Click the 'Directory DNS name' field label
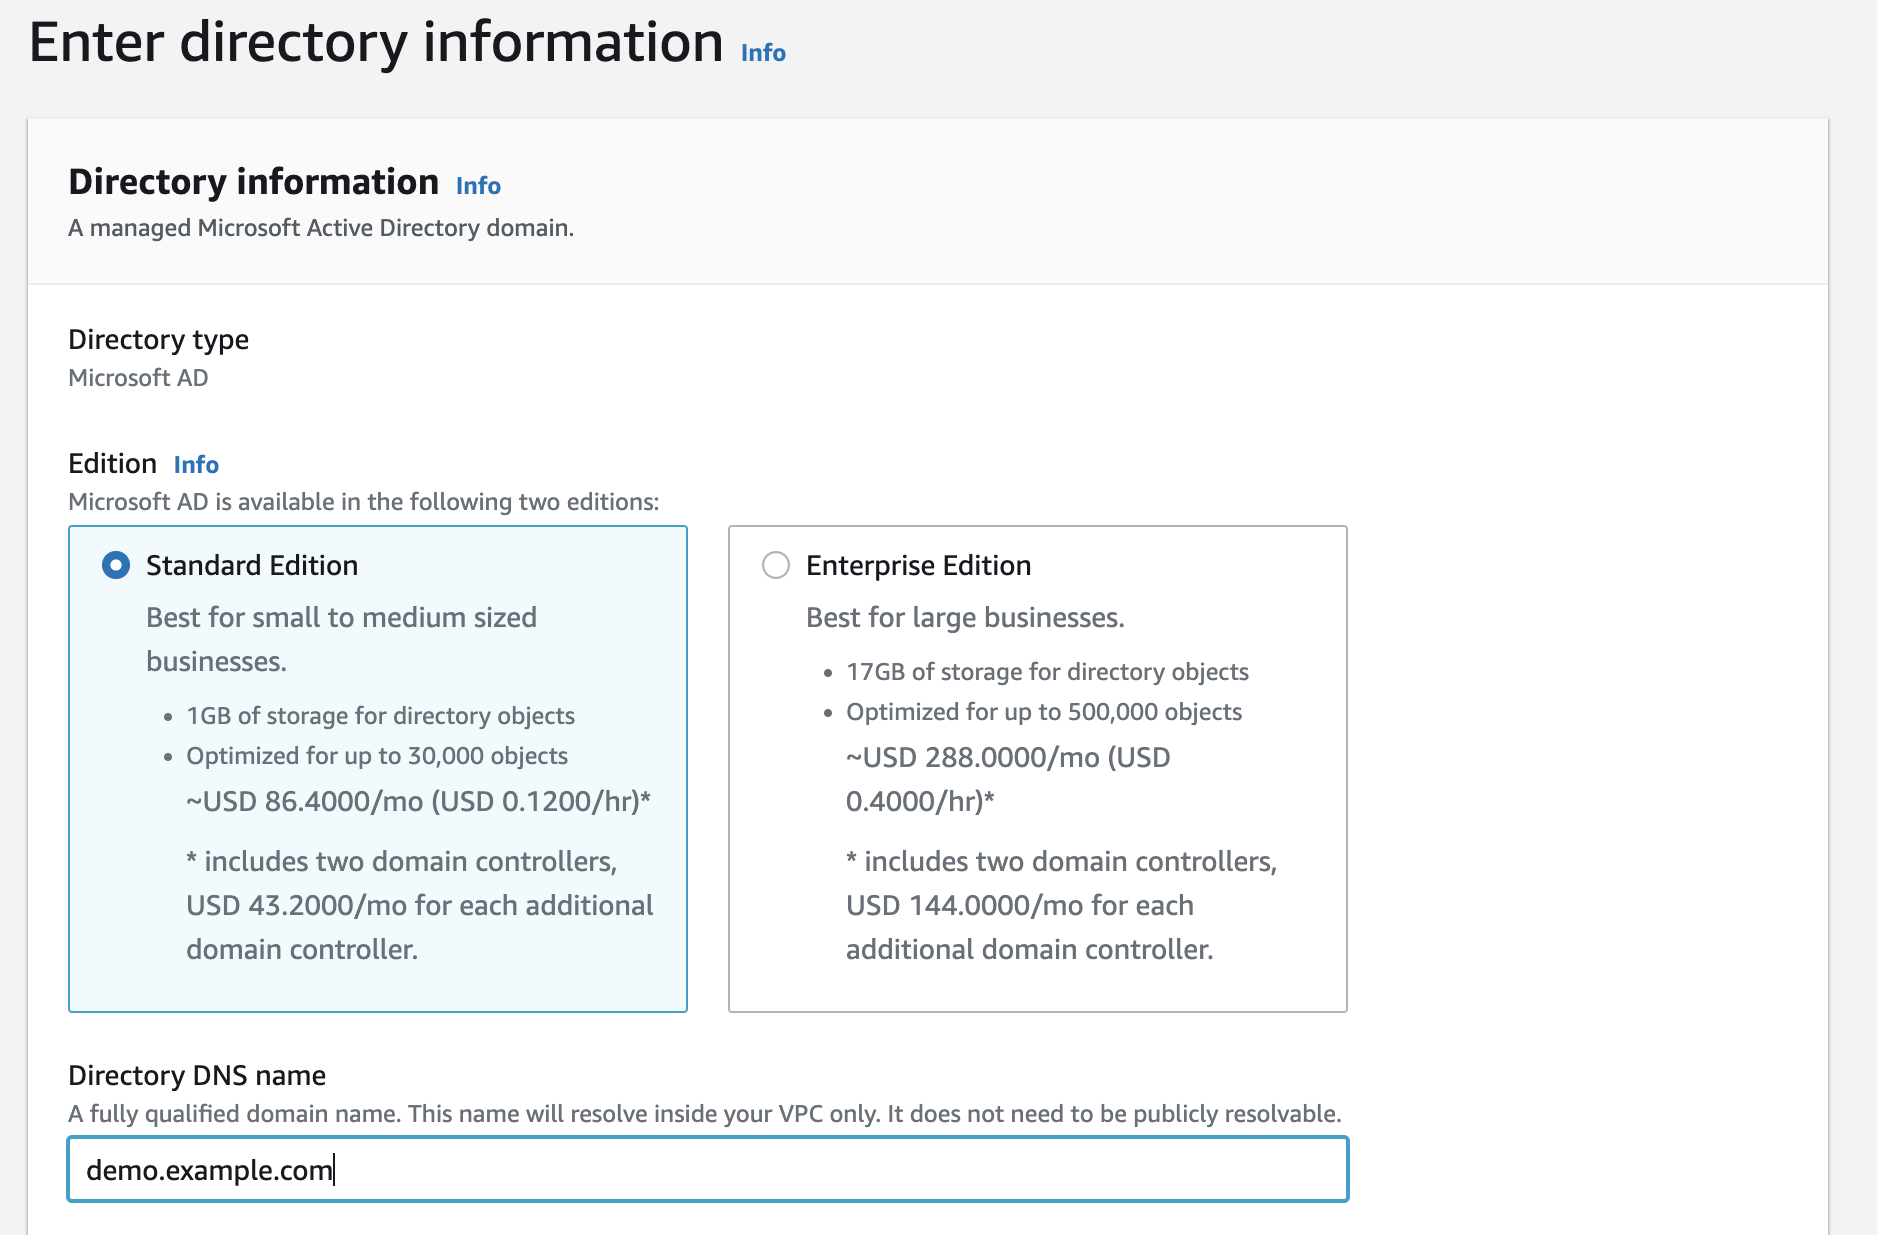 pyautogui.click(x=197, y=1076)
